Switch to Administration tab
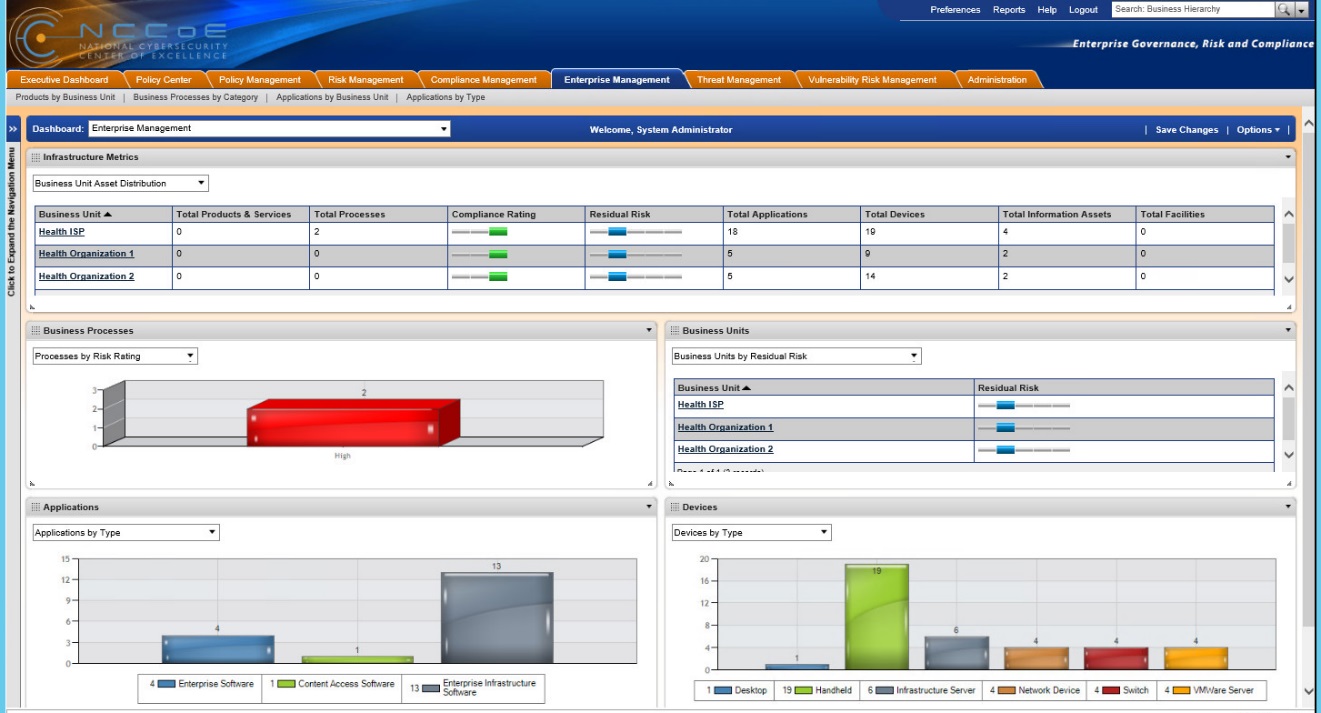The width and height of the screenshot is (1321, 713). click(997, 80)
